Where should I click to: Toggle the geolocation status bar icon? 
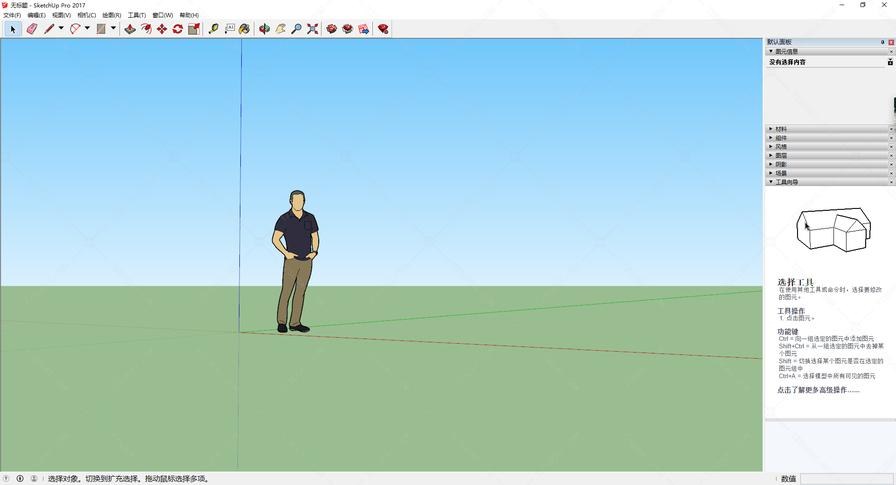point(6,479)
